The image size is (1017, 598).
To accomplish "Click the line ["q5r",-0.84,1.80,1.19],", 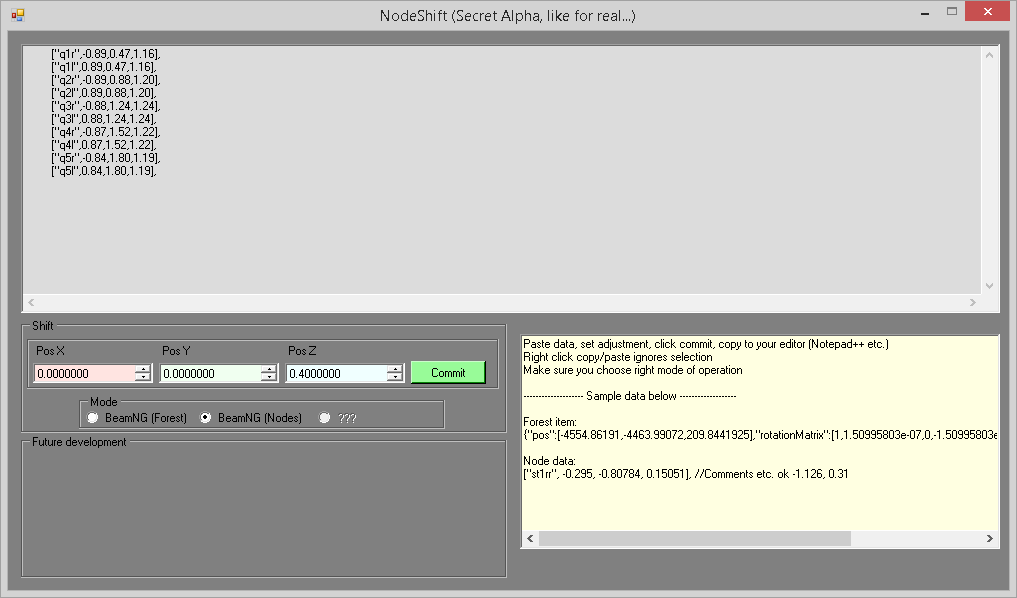I will 106,158.
